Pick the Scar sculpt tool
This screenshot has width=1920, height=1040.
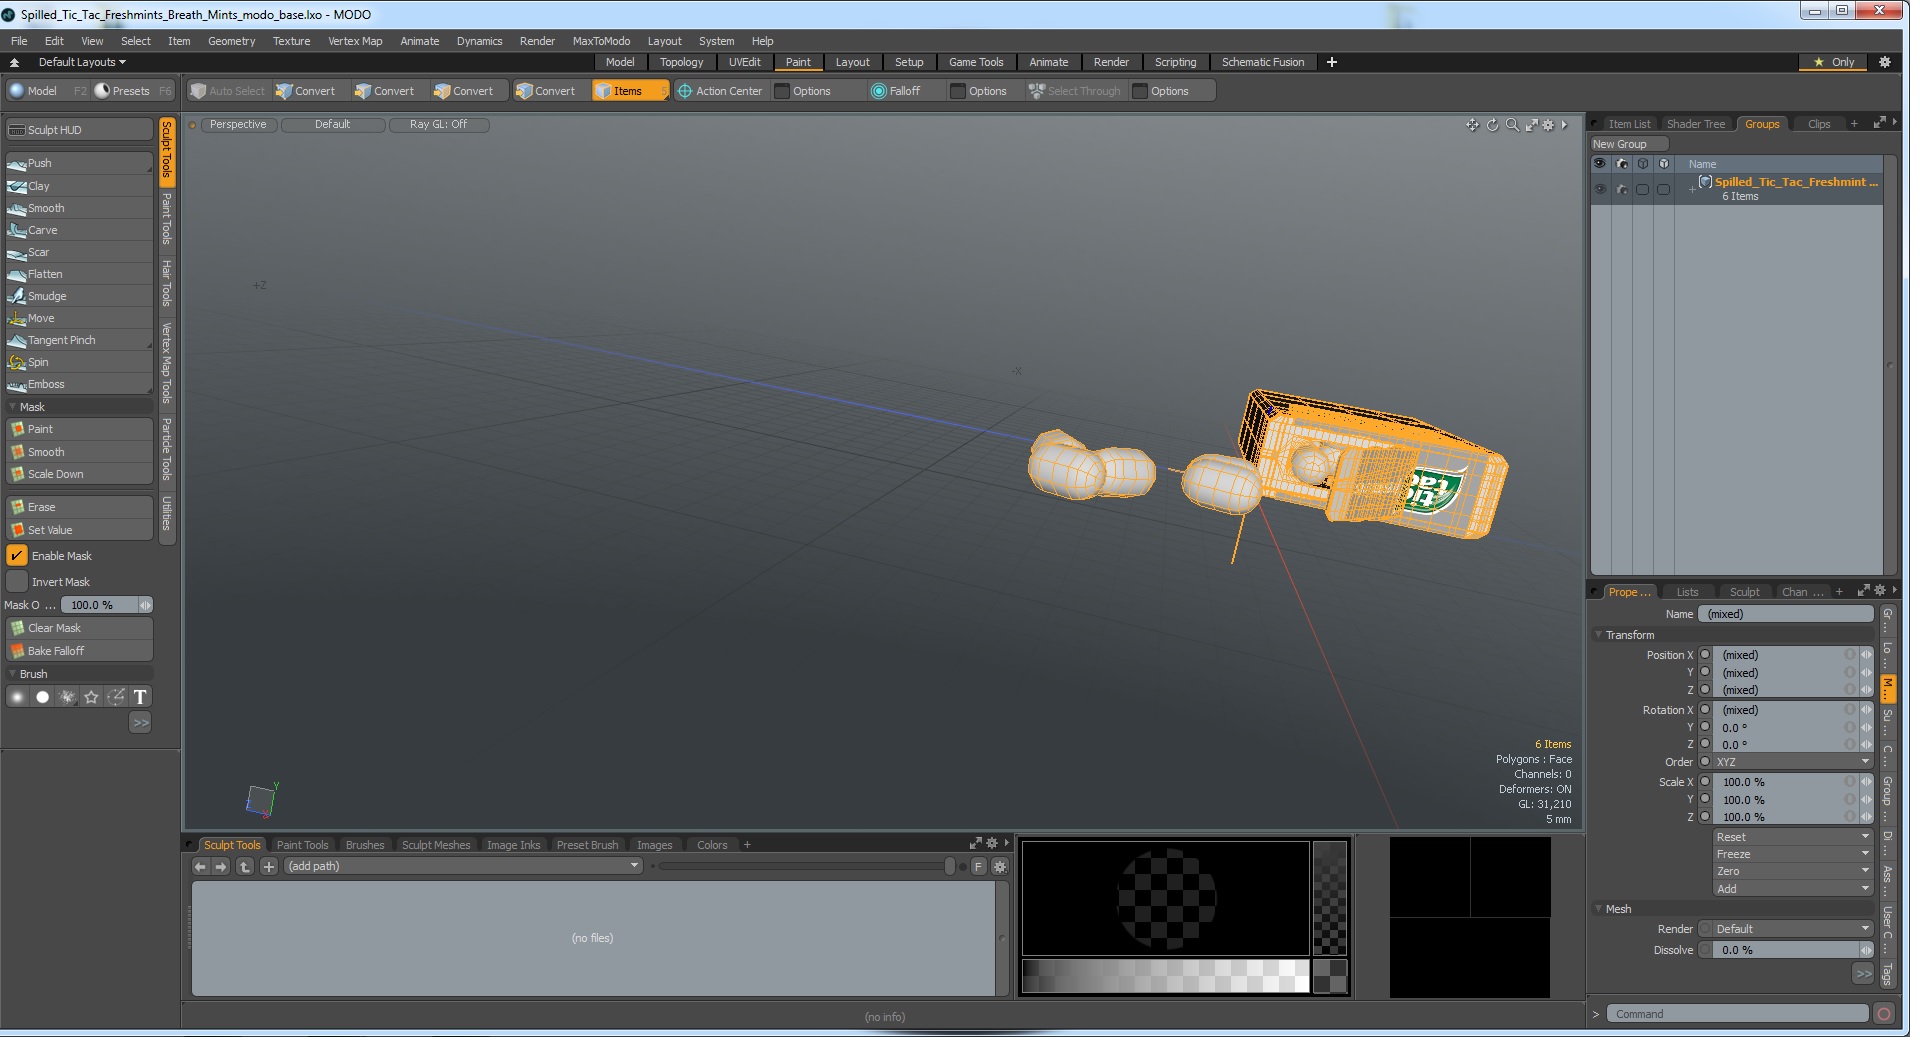coord(79,252)
